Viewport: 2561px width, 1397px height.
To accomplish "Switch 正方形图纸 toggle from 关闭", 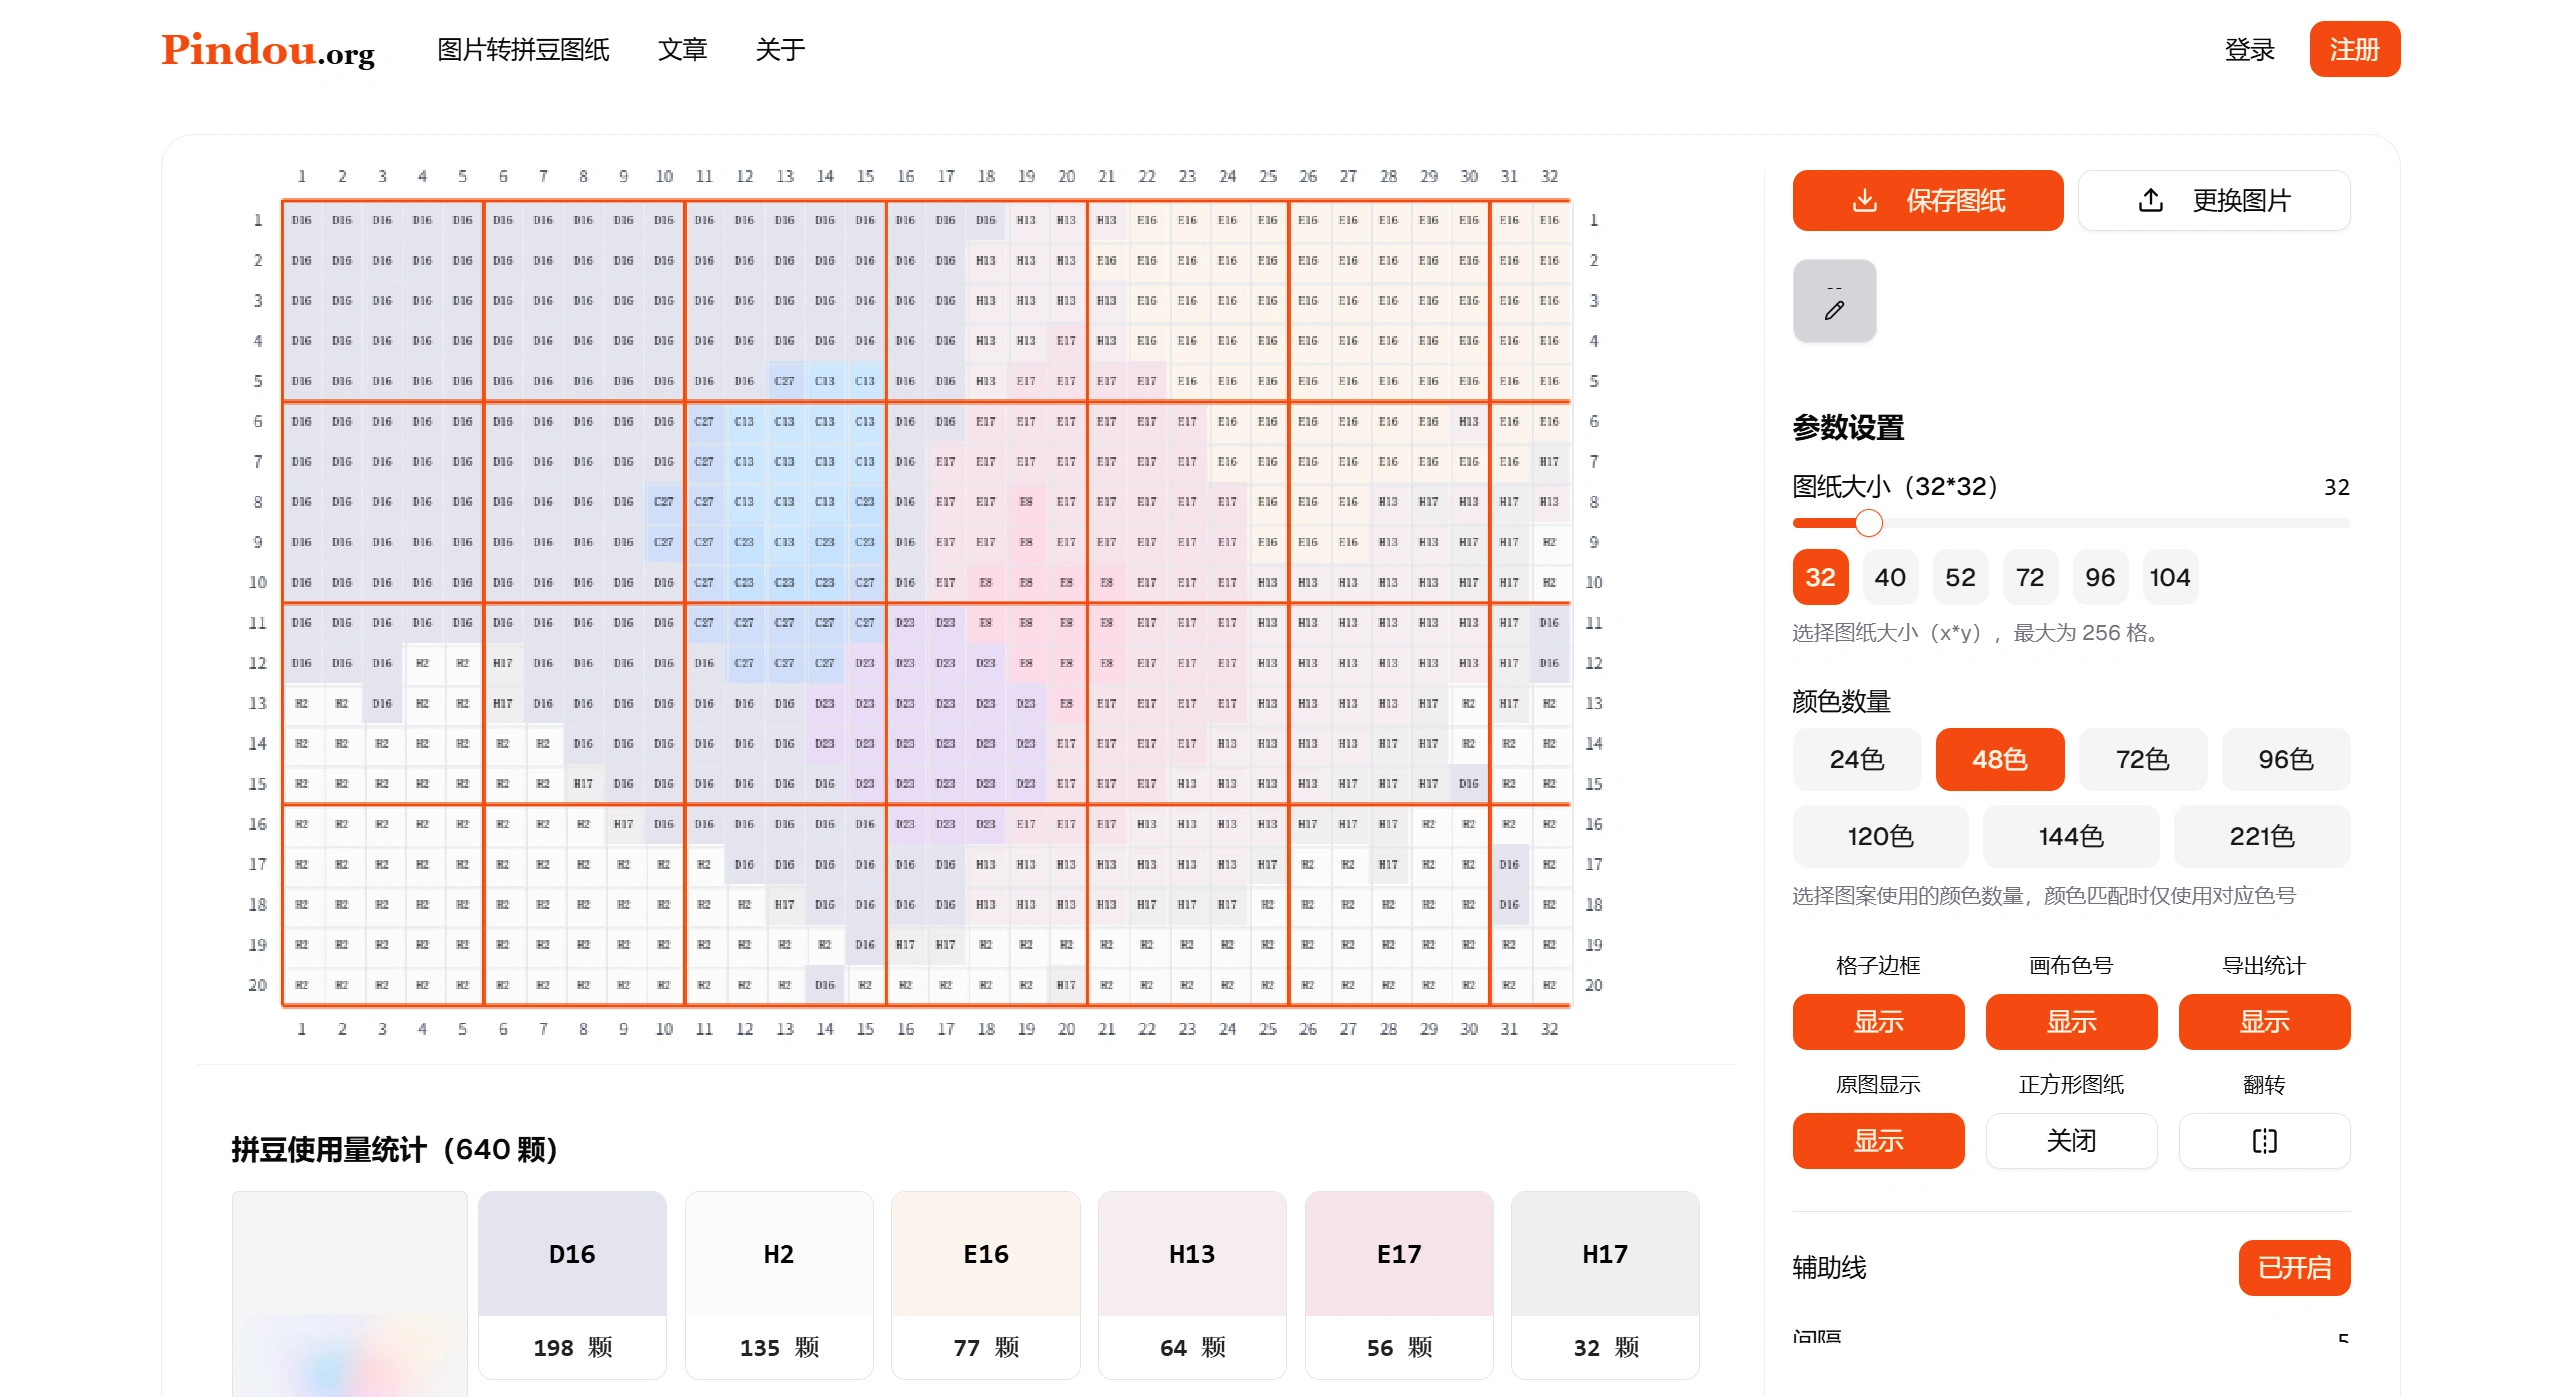I will click(2070, 1141).
